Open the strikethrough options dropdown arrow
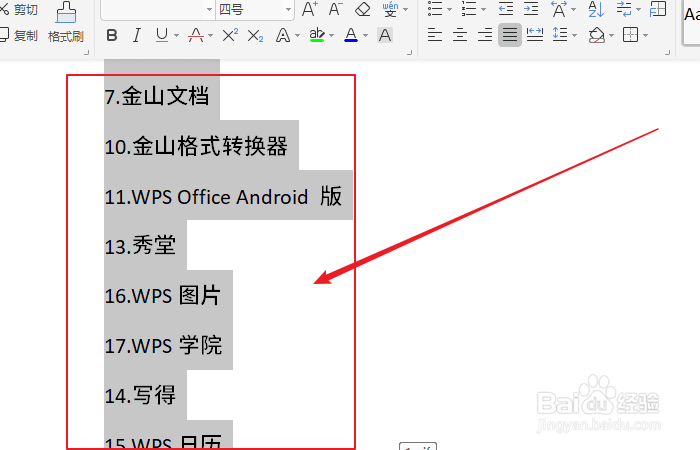The image size is (700, 450). pyautogui.click(x=210, y=35)
